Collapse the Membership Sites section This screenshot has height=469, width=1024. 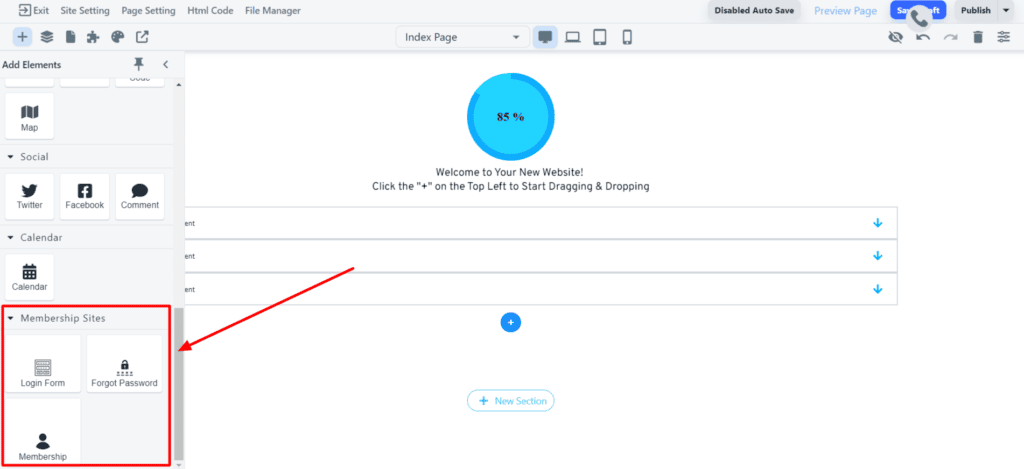point(10,318)
